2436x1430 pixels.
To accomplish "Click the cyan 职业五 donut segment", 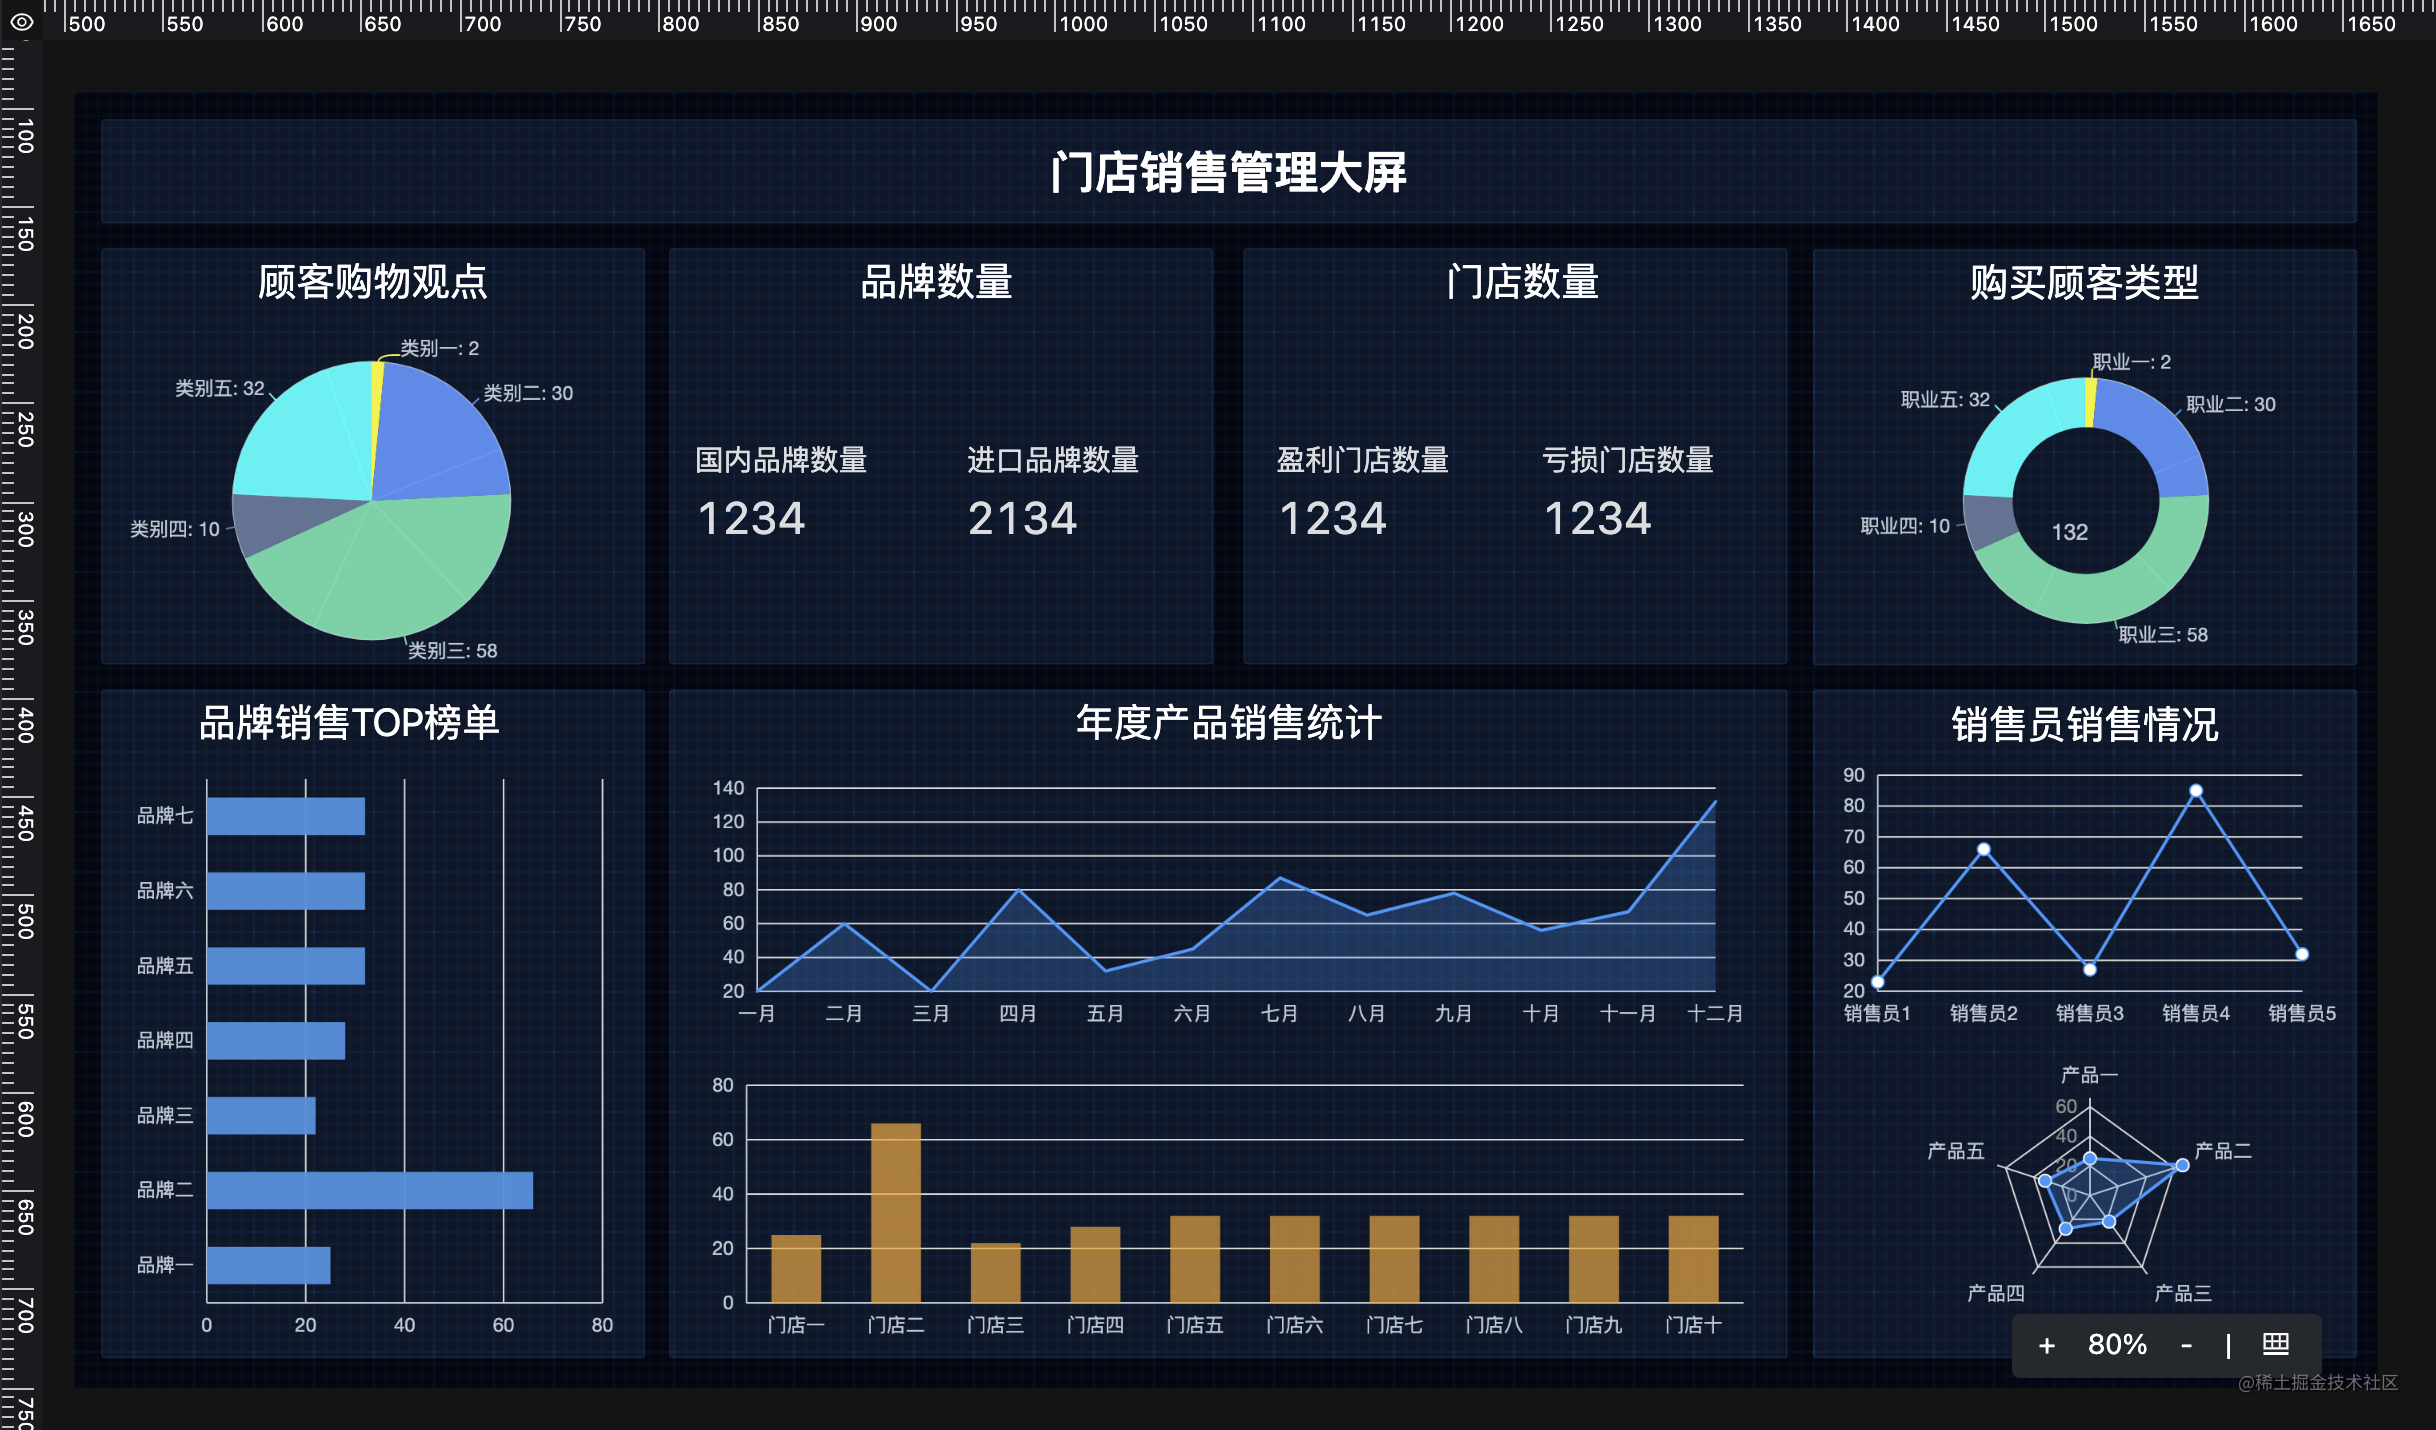I will (x=2015, y=430).
